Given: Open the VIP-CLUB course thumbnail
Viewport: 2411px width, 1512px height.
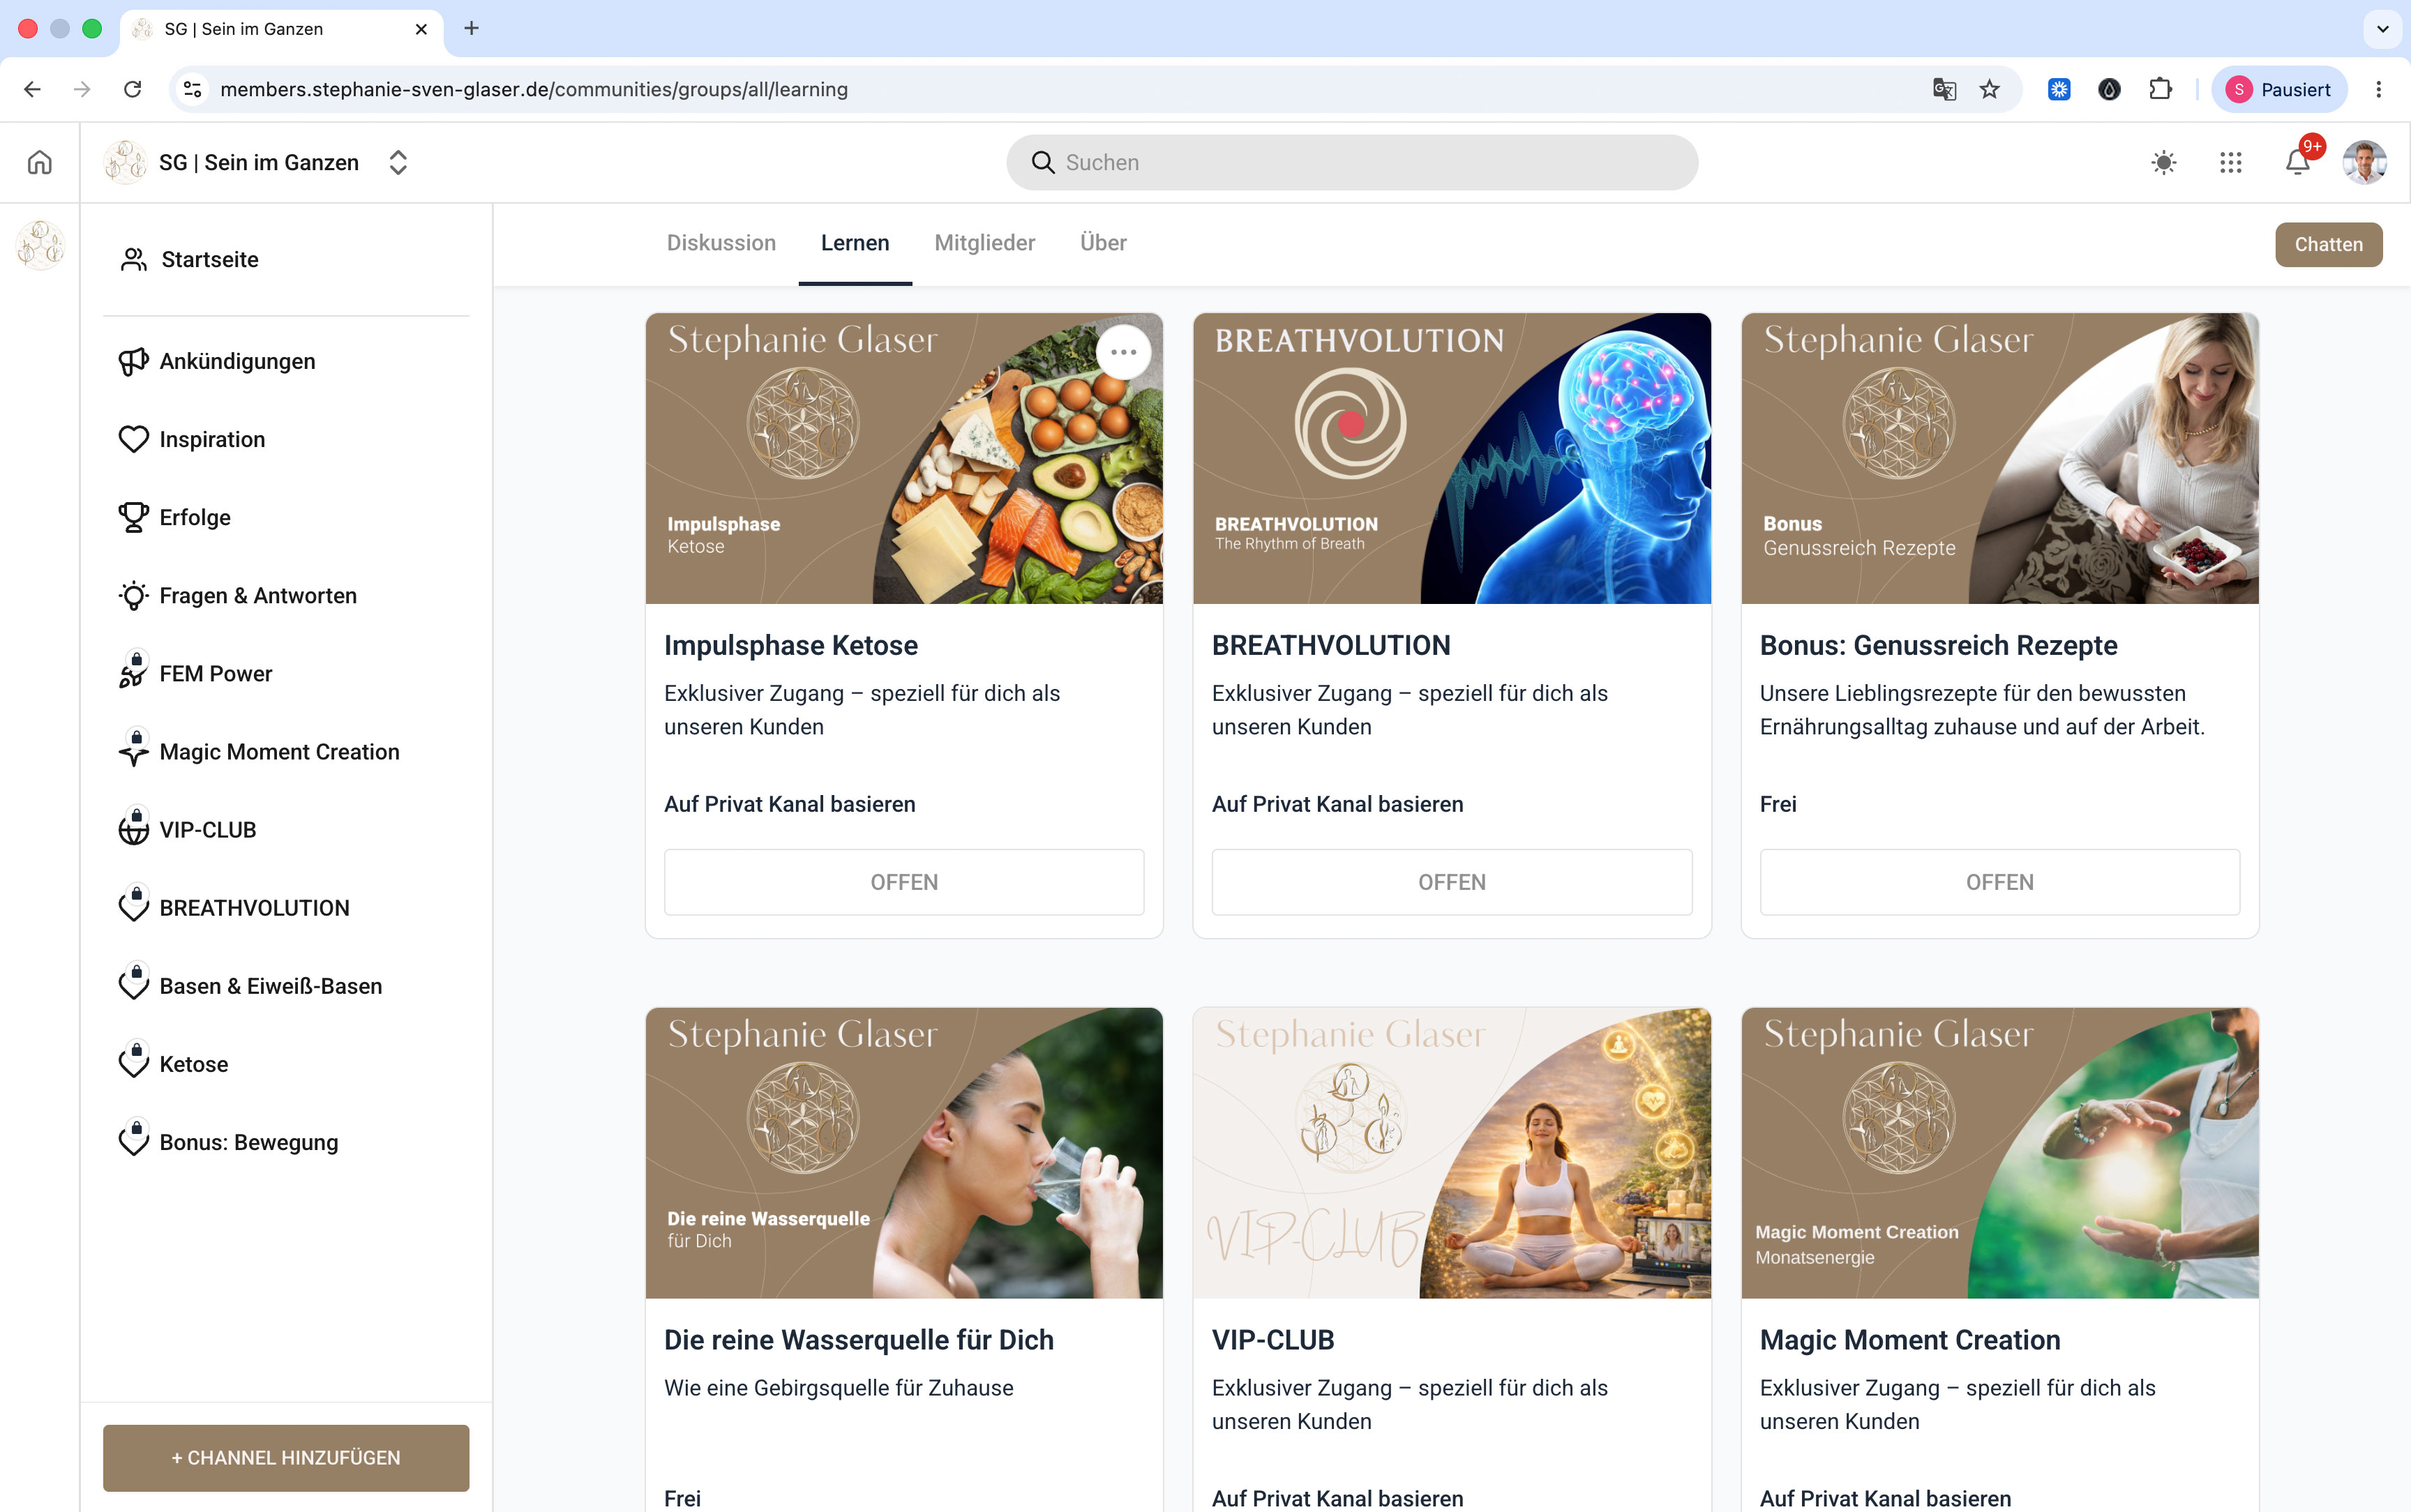Looking at the screenshot, I should [x=1452, y=1153].
